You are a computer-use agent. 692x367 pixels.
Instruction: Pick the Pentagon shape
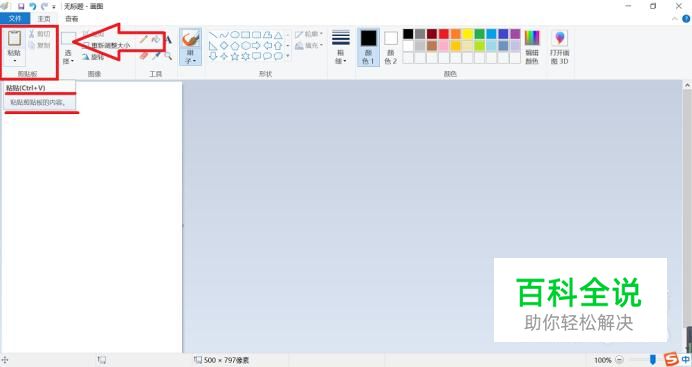[x=235, y=45]
